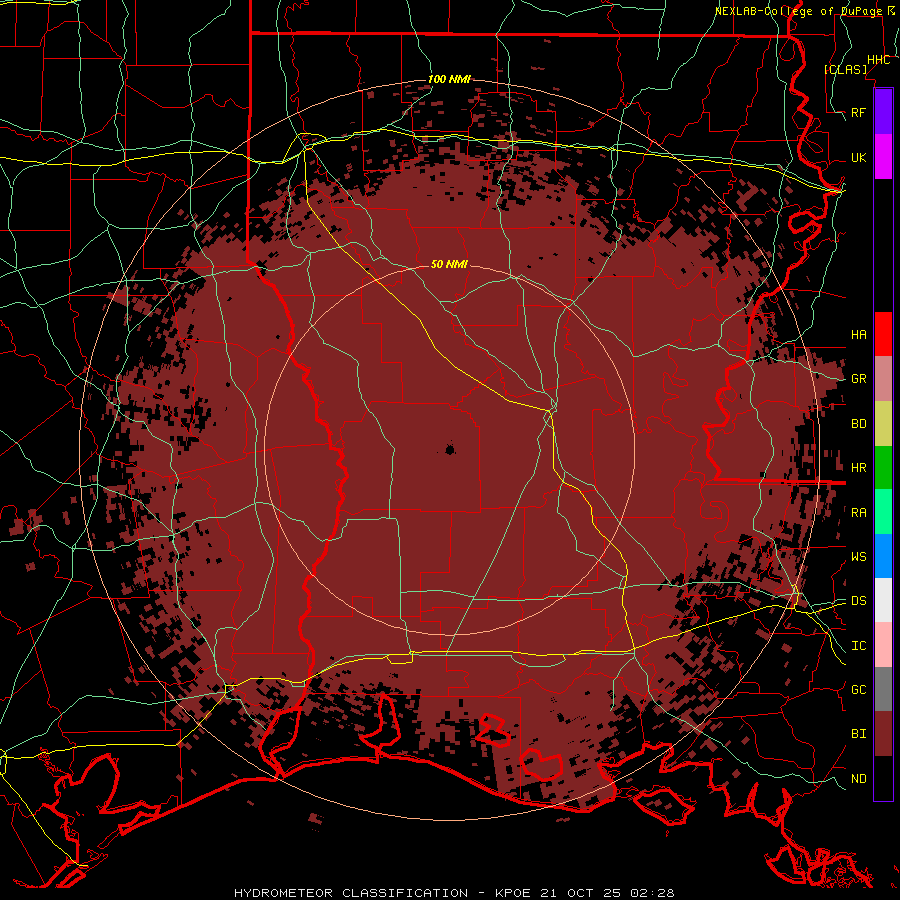Image resolution: width=900 pixels, height=900 pixels.
Task: Click the brown BI legend swatch
Action: point(883,734)
